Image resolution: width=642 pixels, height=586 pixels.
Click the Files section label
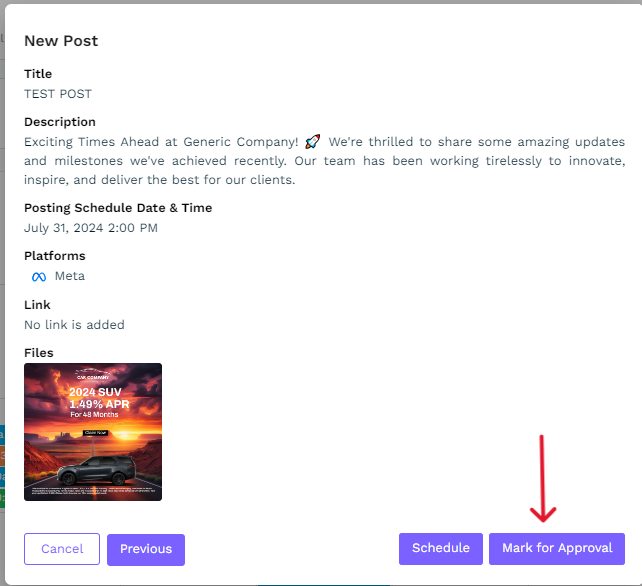click(39, 353)
